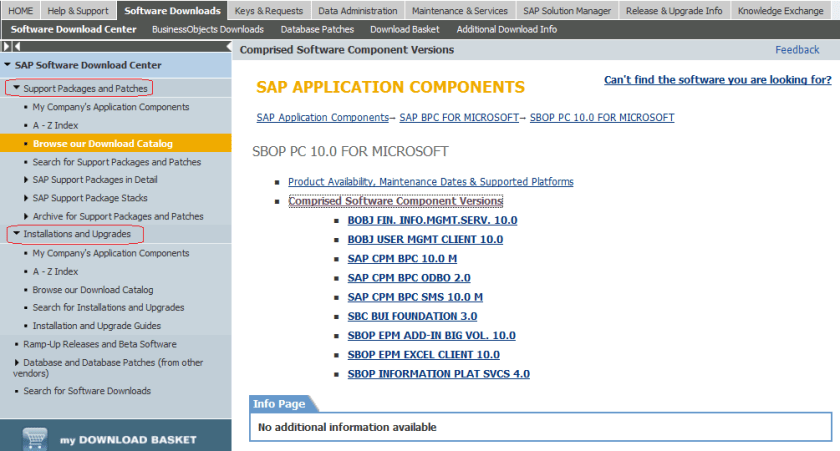This screenshot has width=840, height=451.
Task: Collapse Support Packages and Patches section
Action: [x=17, y=89]
